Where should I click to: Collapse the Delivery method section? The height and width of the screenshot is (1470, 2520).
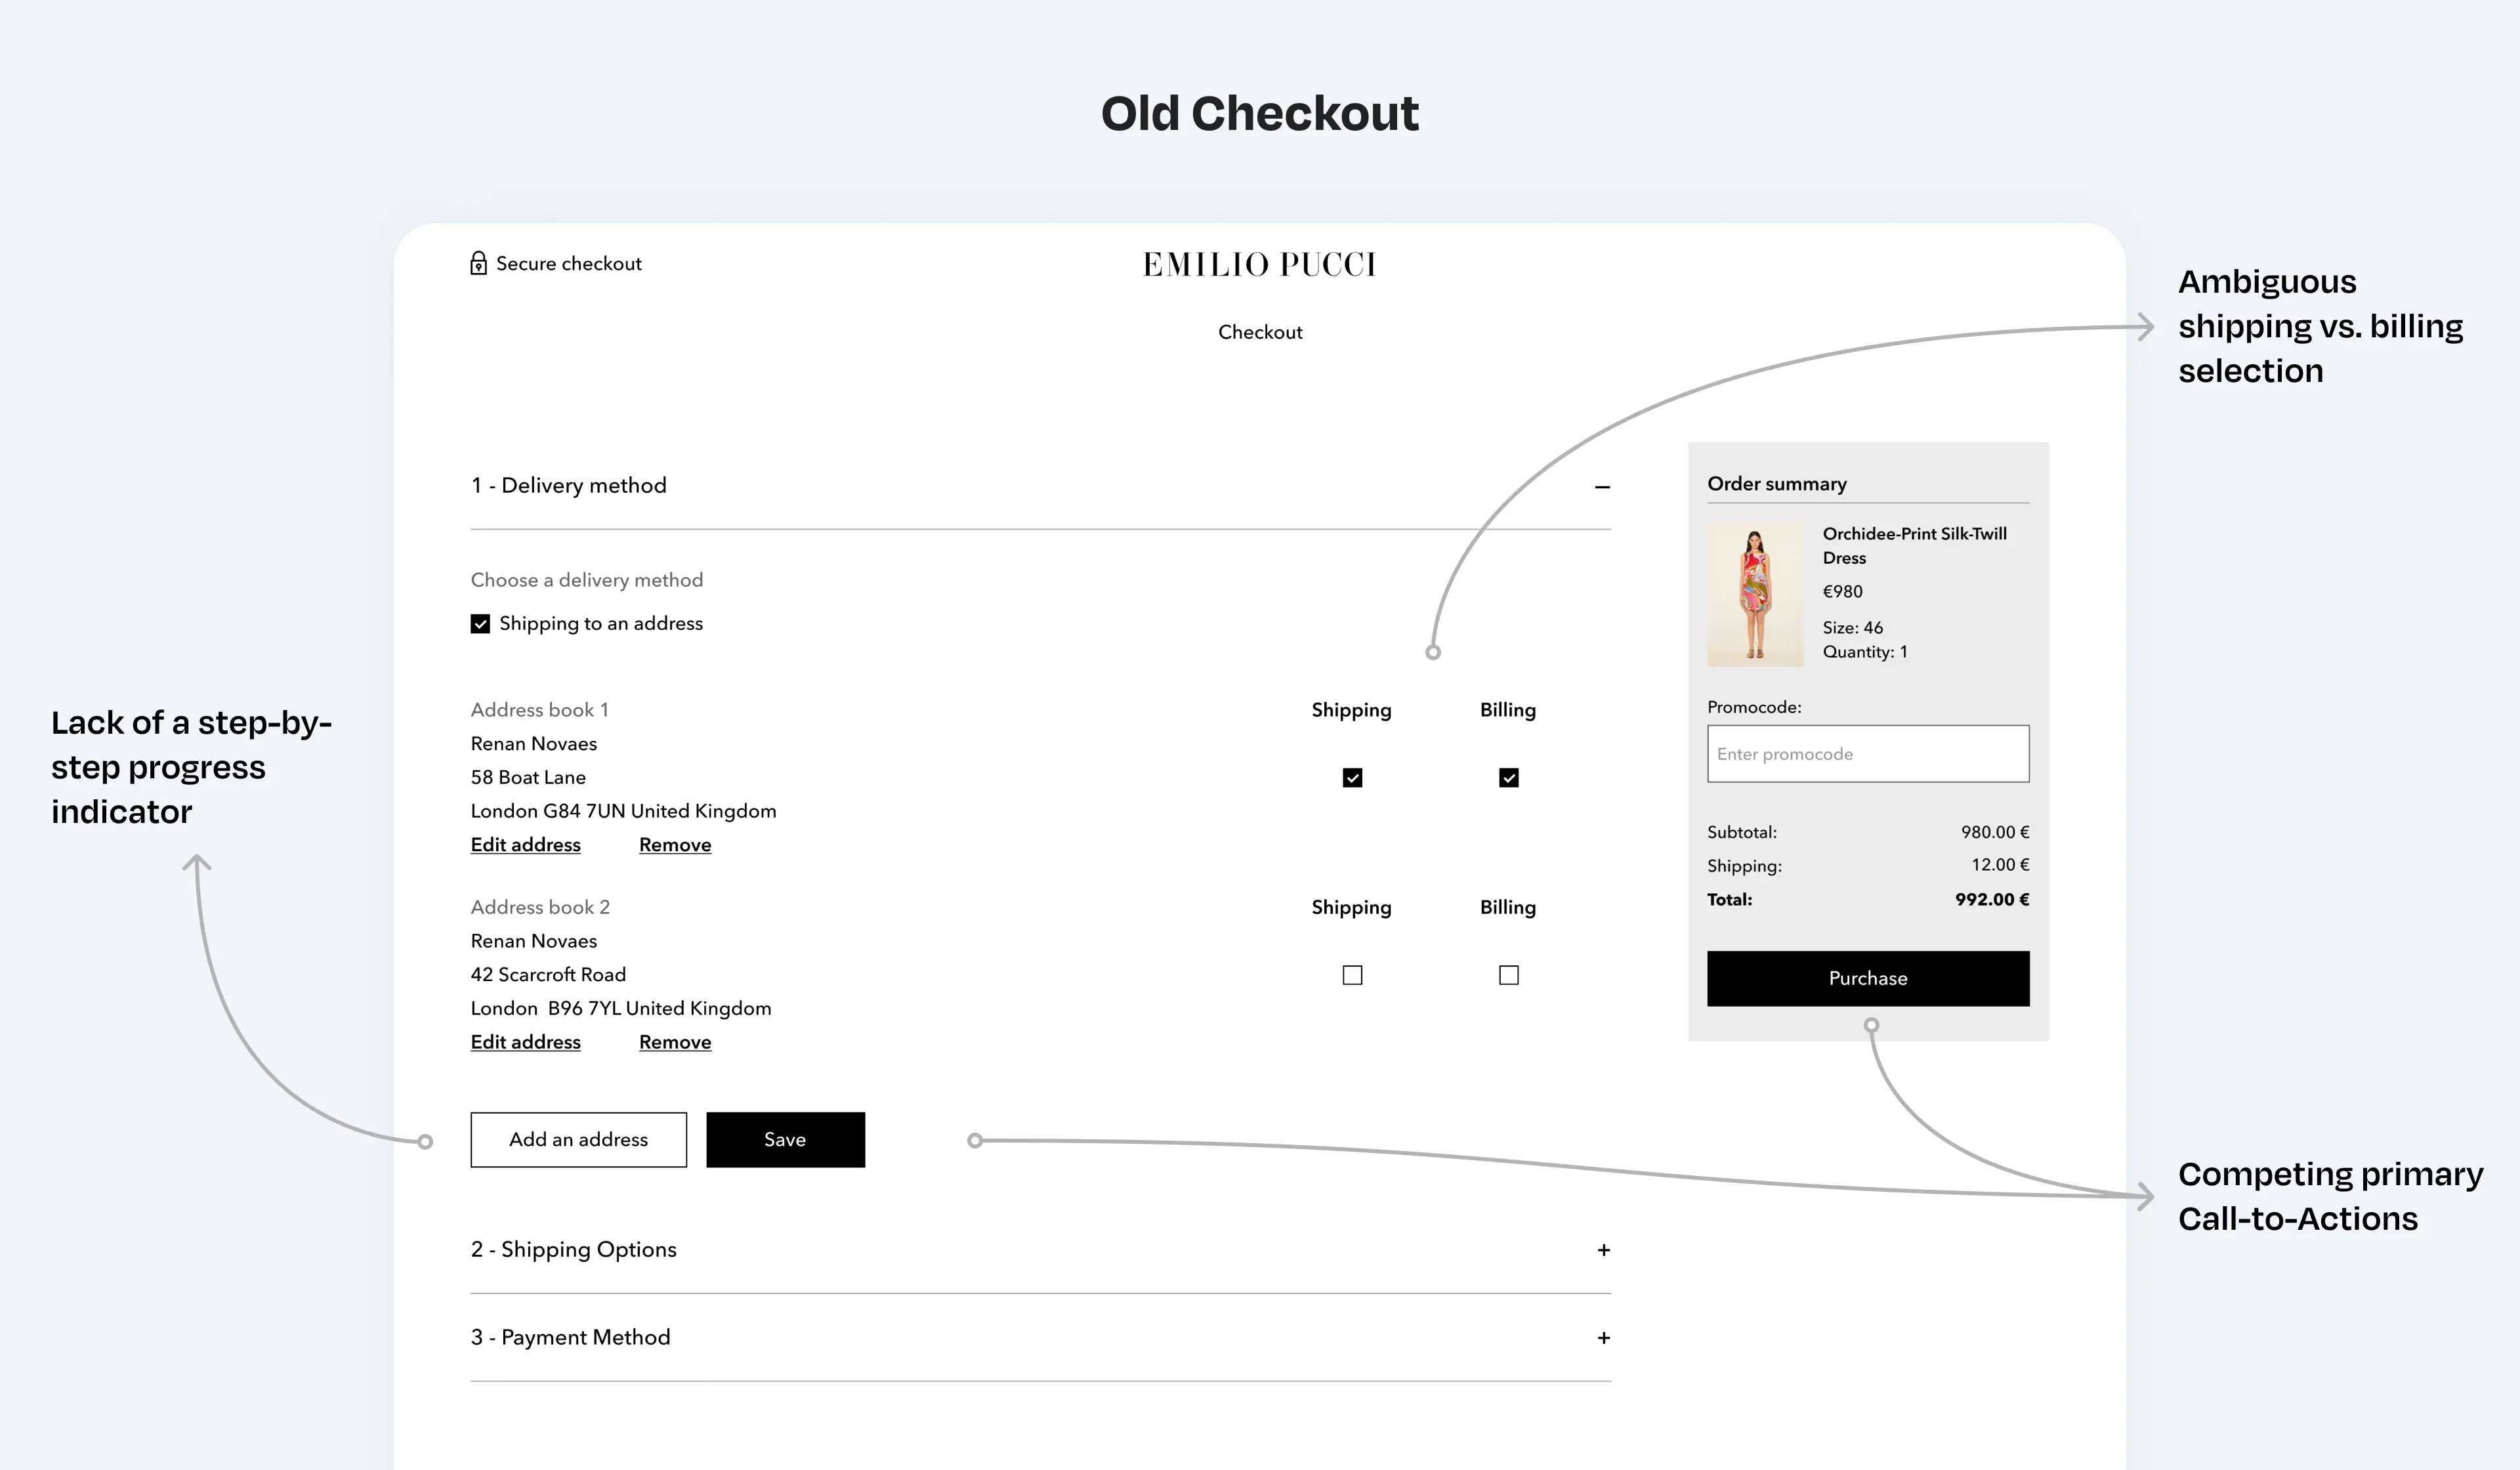[1602, 487]
